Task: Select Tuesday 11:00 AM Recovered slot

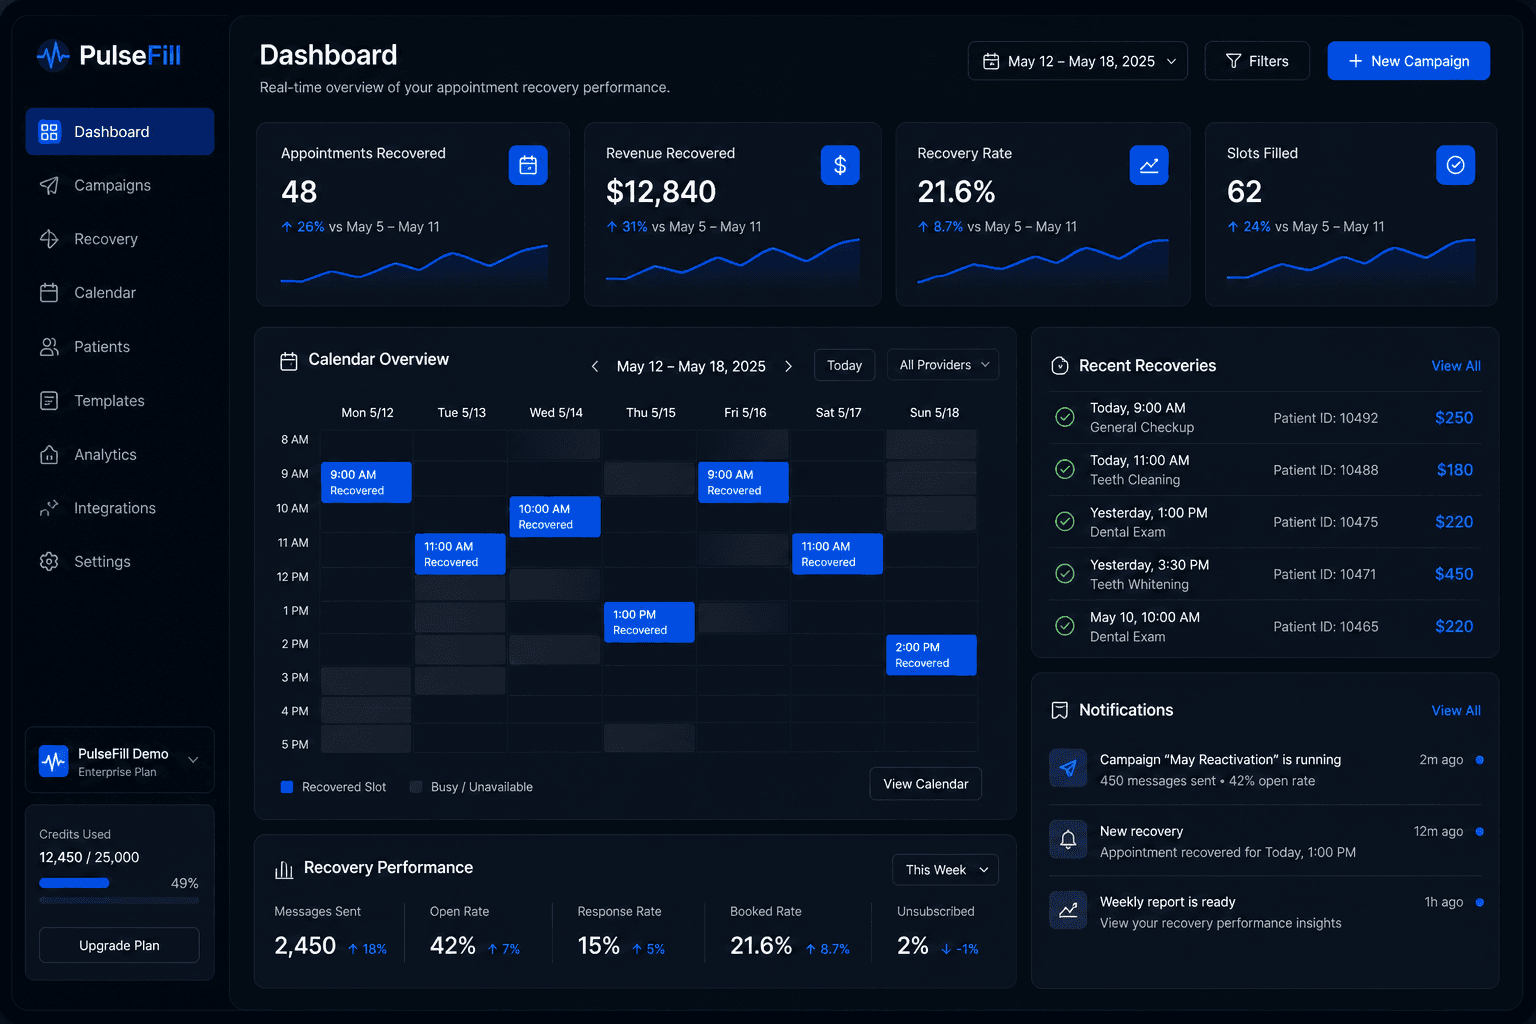Action: click(460, 554)
